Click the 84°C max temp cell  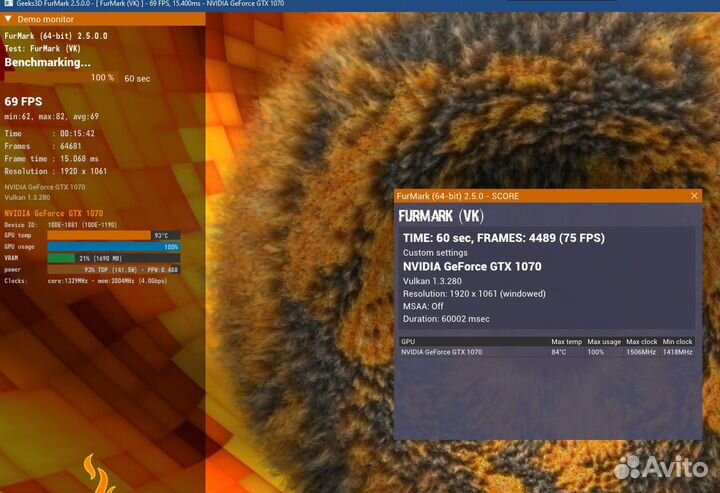coord(559,352)
